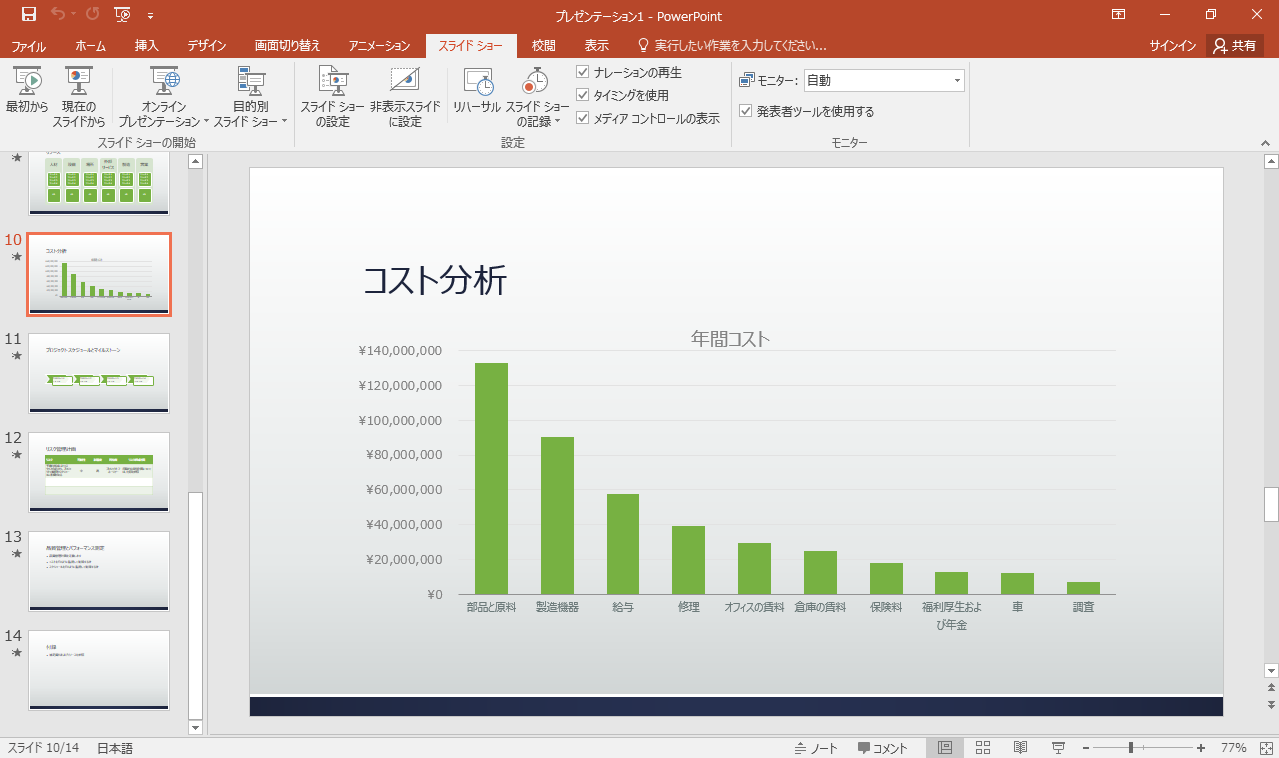Screen dimensions: 1279x758
Task: Switch to the ホーム tab
Action: [91, 45]
